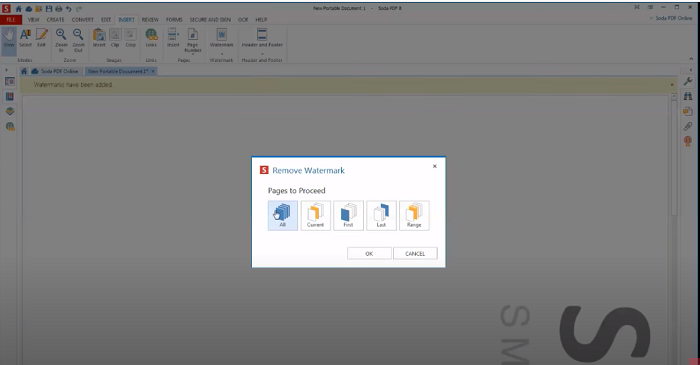Click the home icon in quick access toolbar
700x365 pixels.
coord(19,9)
